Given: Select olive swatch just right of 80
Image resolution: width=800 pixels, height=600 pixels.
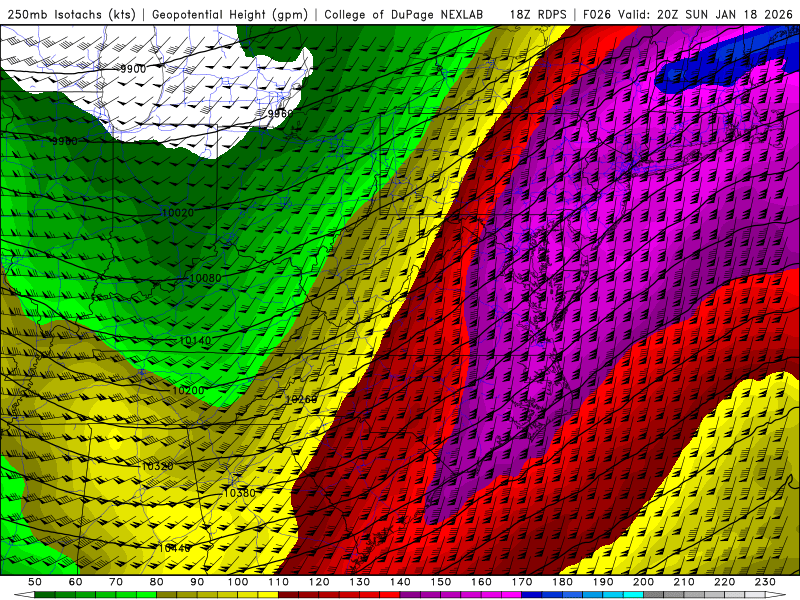Looking at the screenshot, I should [x=167, y=595].
